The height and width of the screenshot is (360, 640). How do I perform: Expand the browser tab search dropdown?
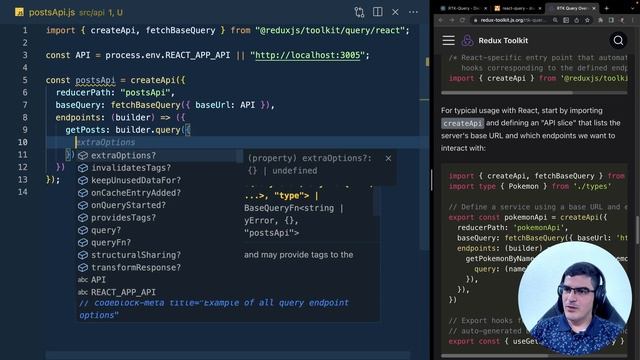click(x=633, y=9)
